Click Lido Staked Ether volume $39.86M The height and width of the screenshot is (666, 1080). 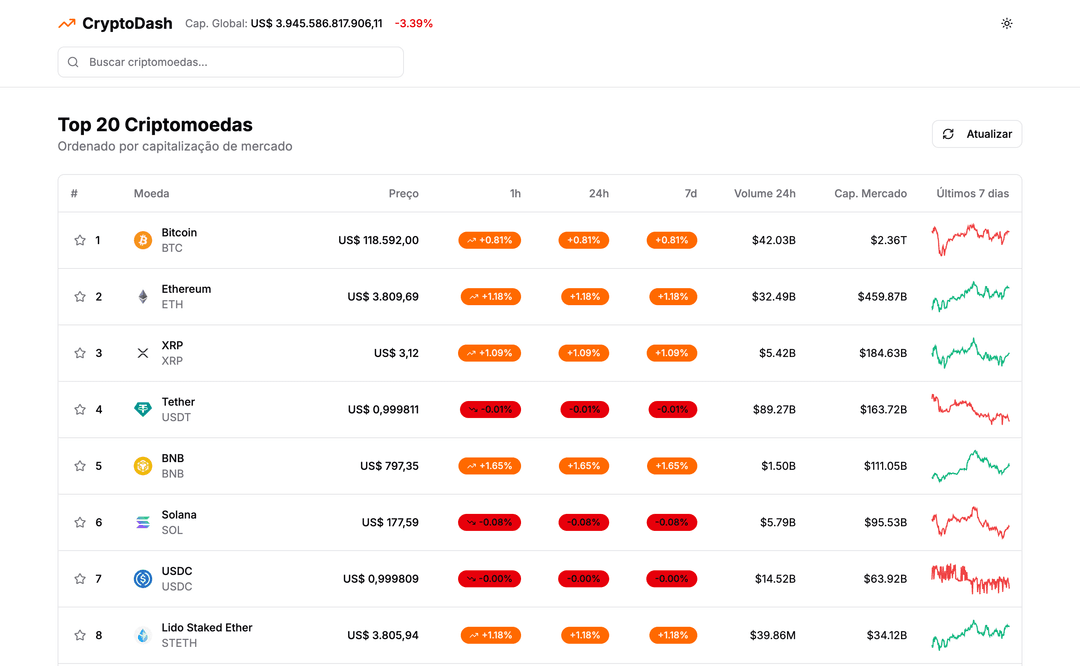[773, 636]
